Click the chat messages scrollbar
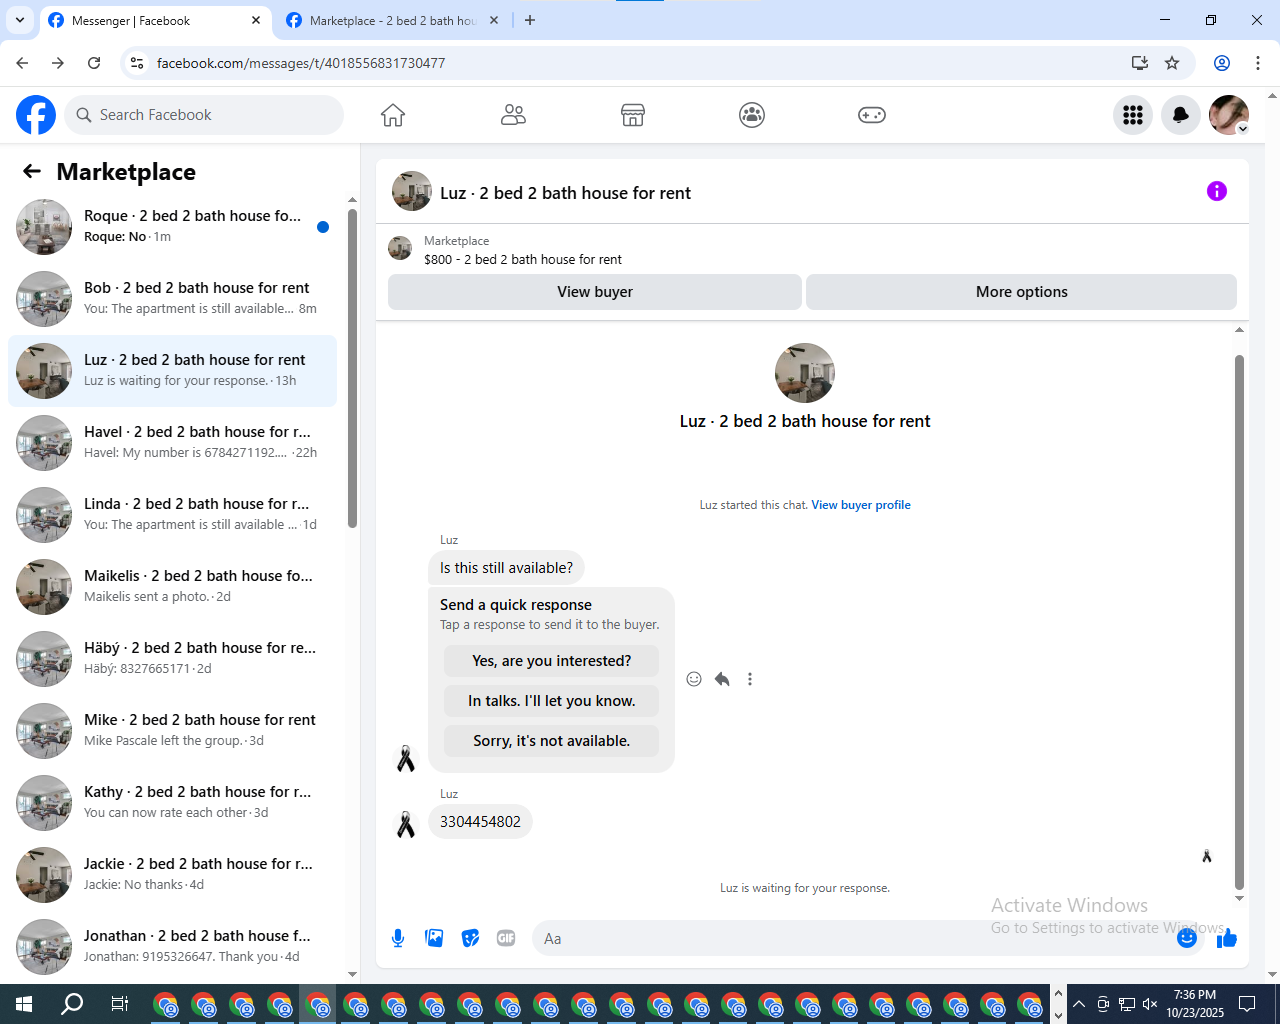This screenshot has width=1280, height=1024. click(x=1239, y=620)
